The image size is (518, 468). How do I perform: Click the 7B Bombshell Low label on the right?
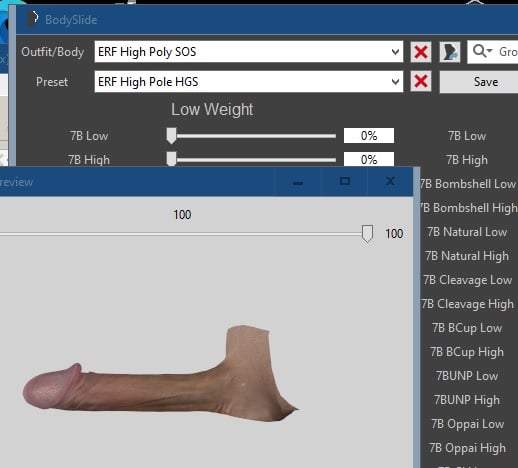tap(468, 184)
